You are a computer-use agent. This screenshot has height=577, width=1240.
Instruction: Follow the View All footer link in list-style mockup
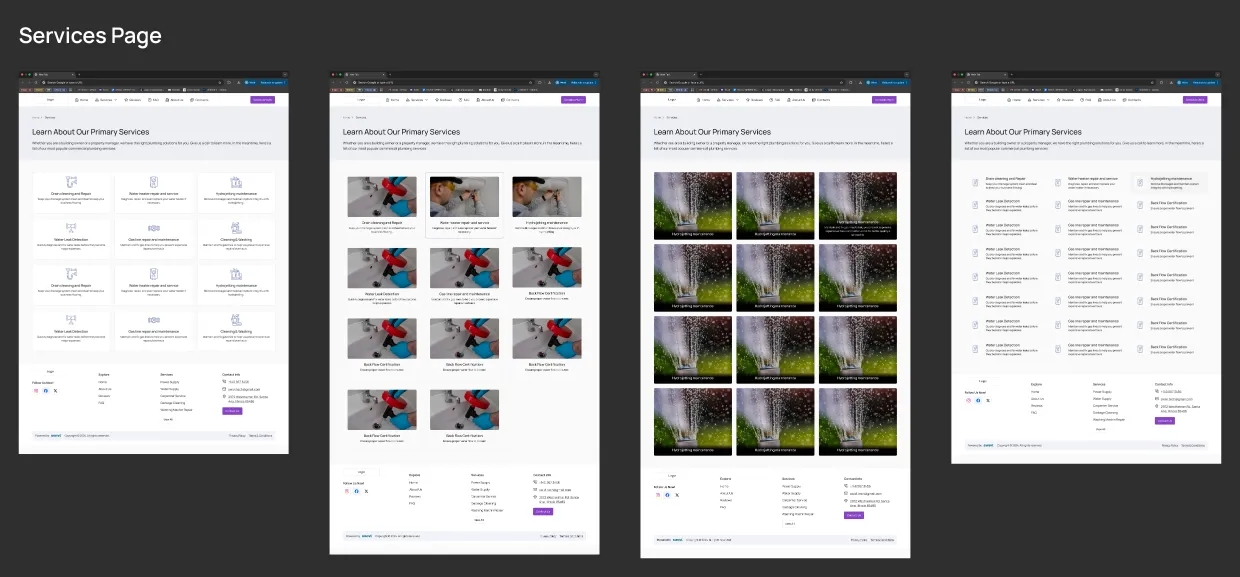pyautogui.click(x=1101, y=429)
